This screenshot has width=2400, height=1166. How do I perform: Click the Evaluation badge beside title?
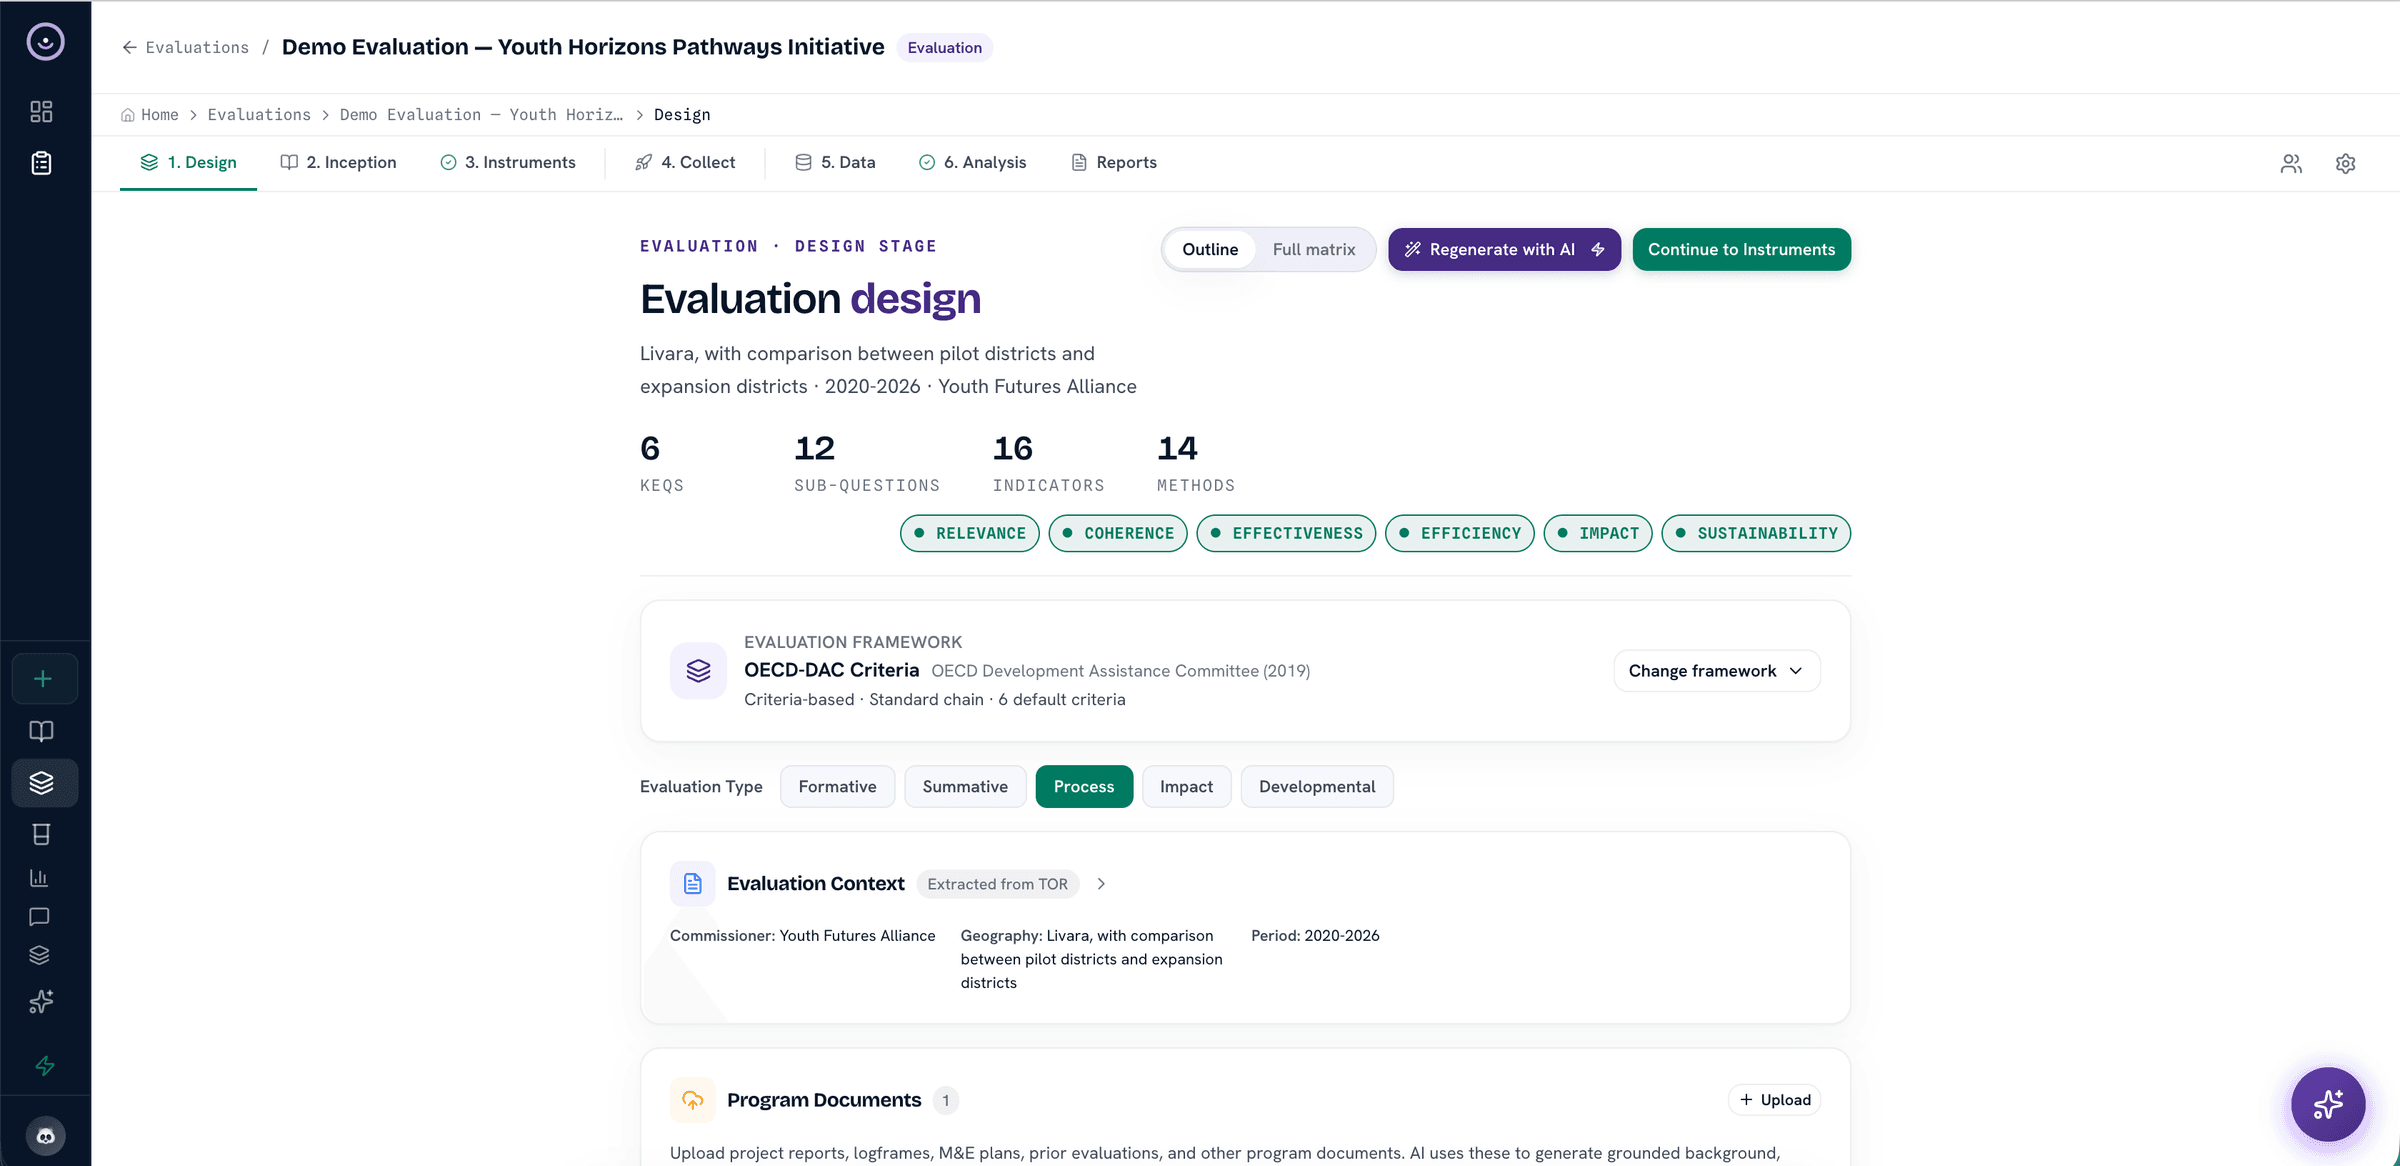pos(944,47)
